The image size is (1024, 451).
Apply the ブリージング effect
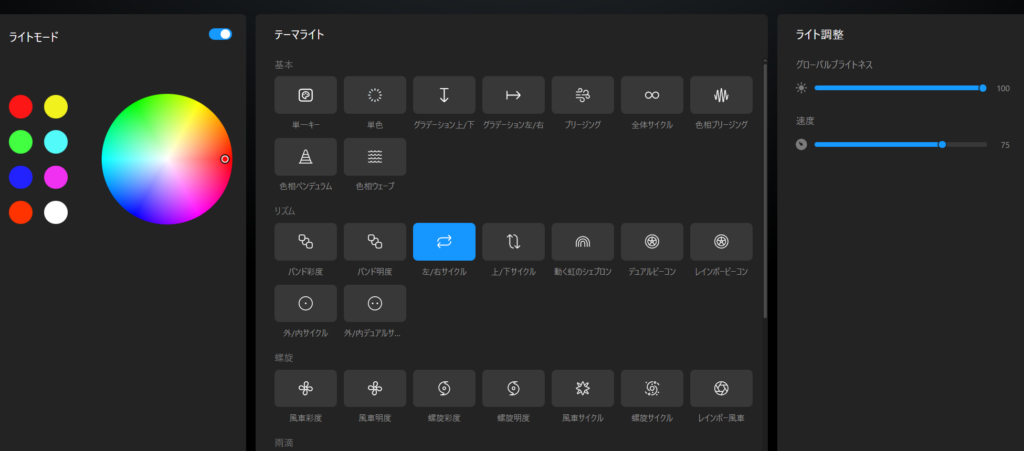582,95
